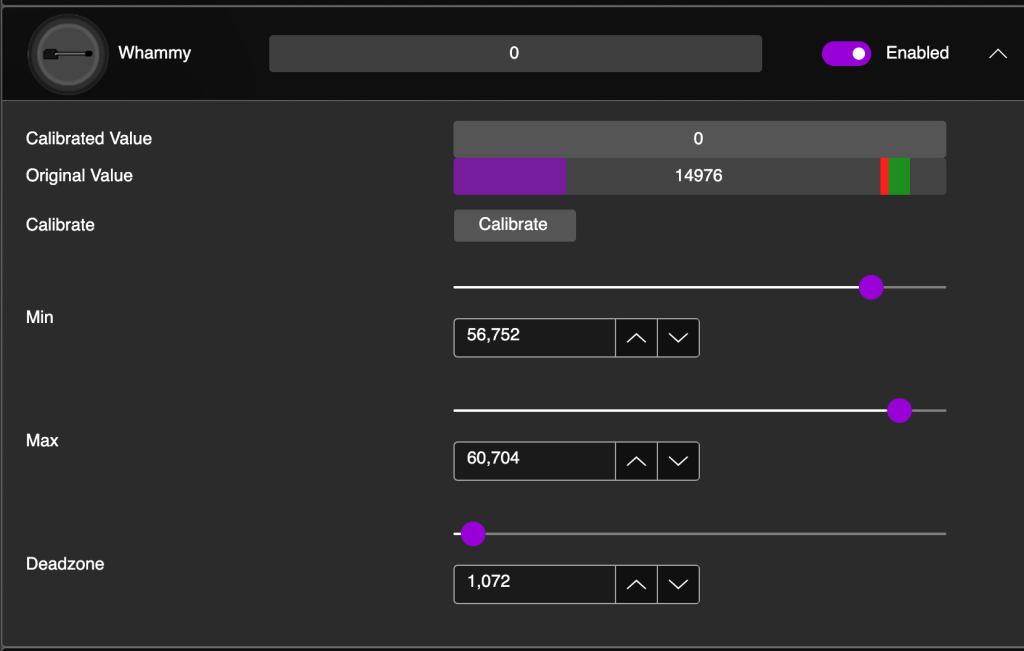Collapse the Whammy settings panel

pos(997,54)
